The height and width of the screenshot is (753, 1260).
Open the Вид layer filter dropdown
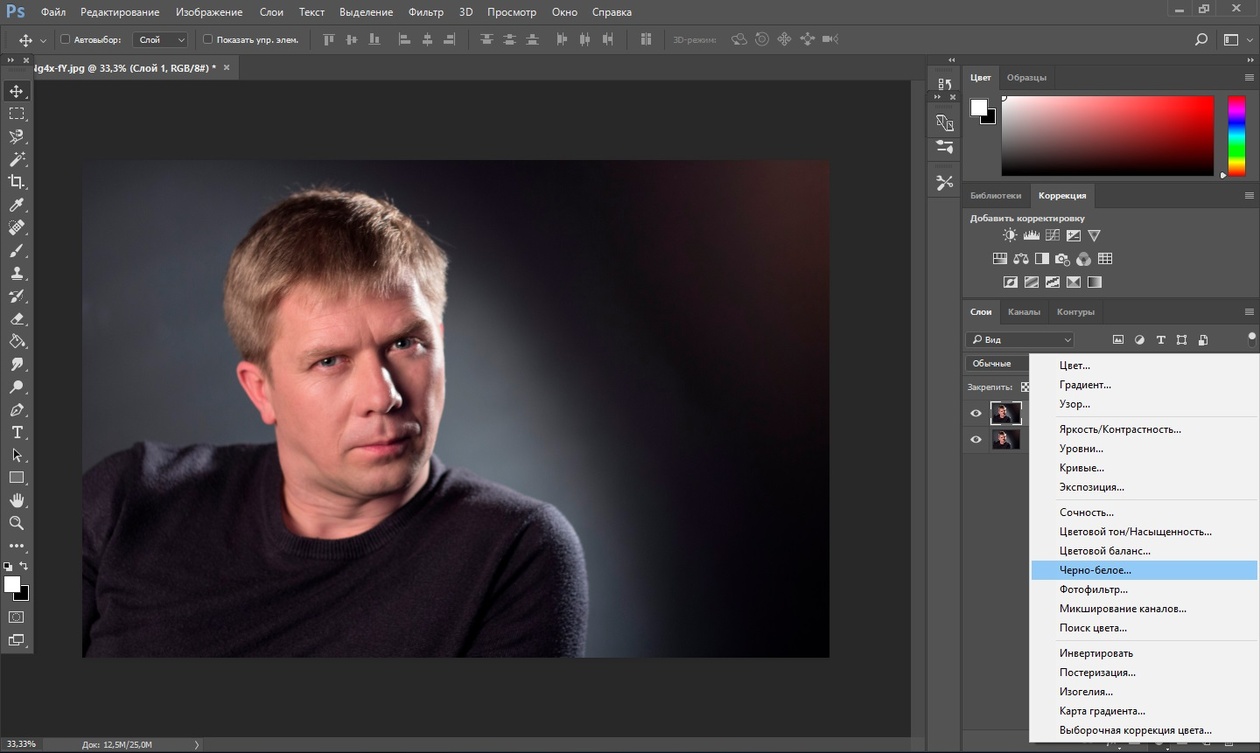tap(1020, 340)
